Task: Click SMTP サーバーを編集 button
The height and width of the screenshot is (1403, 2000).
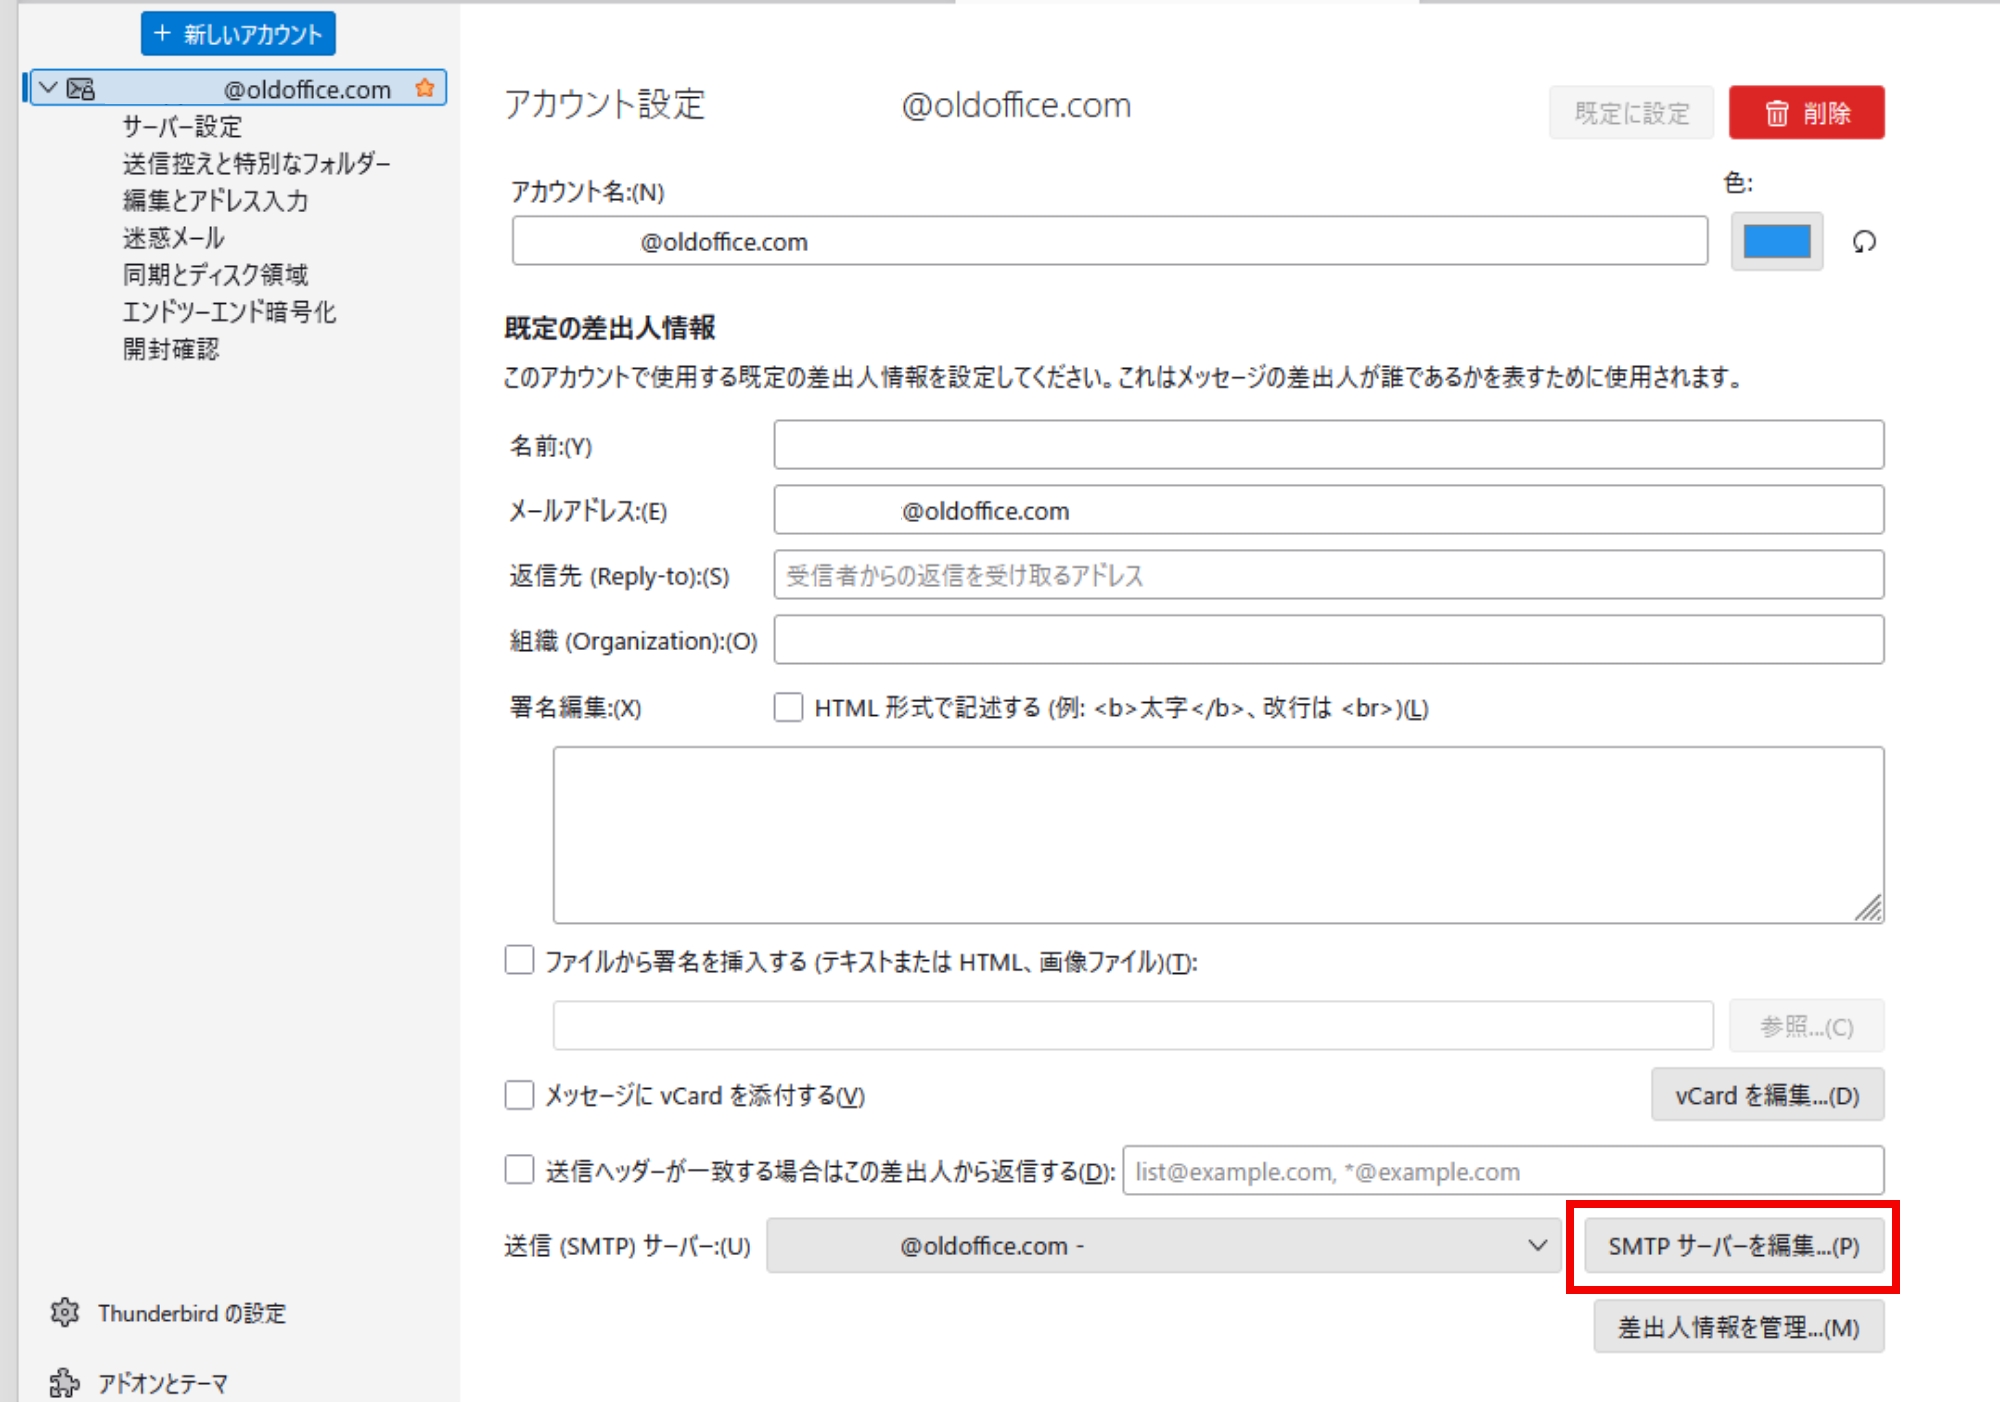Action: (1733, 1246)
